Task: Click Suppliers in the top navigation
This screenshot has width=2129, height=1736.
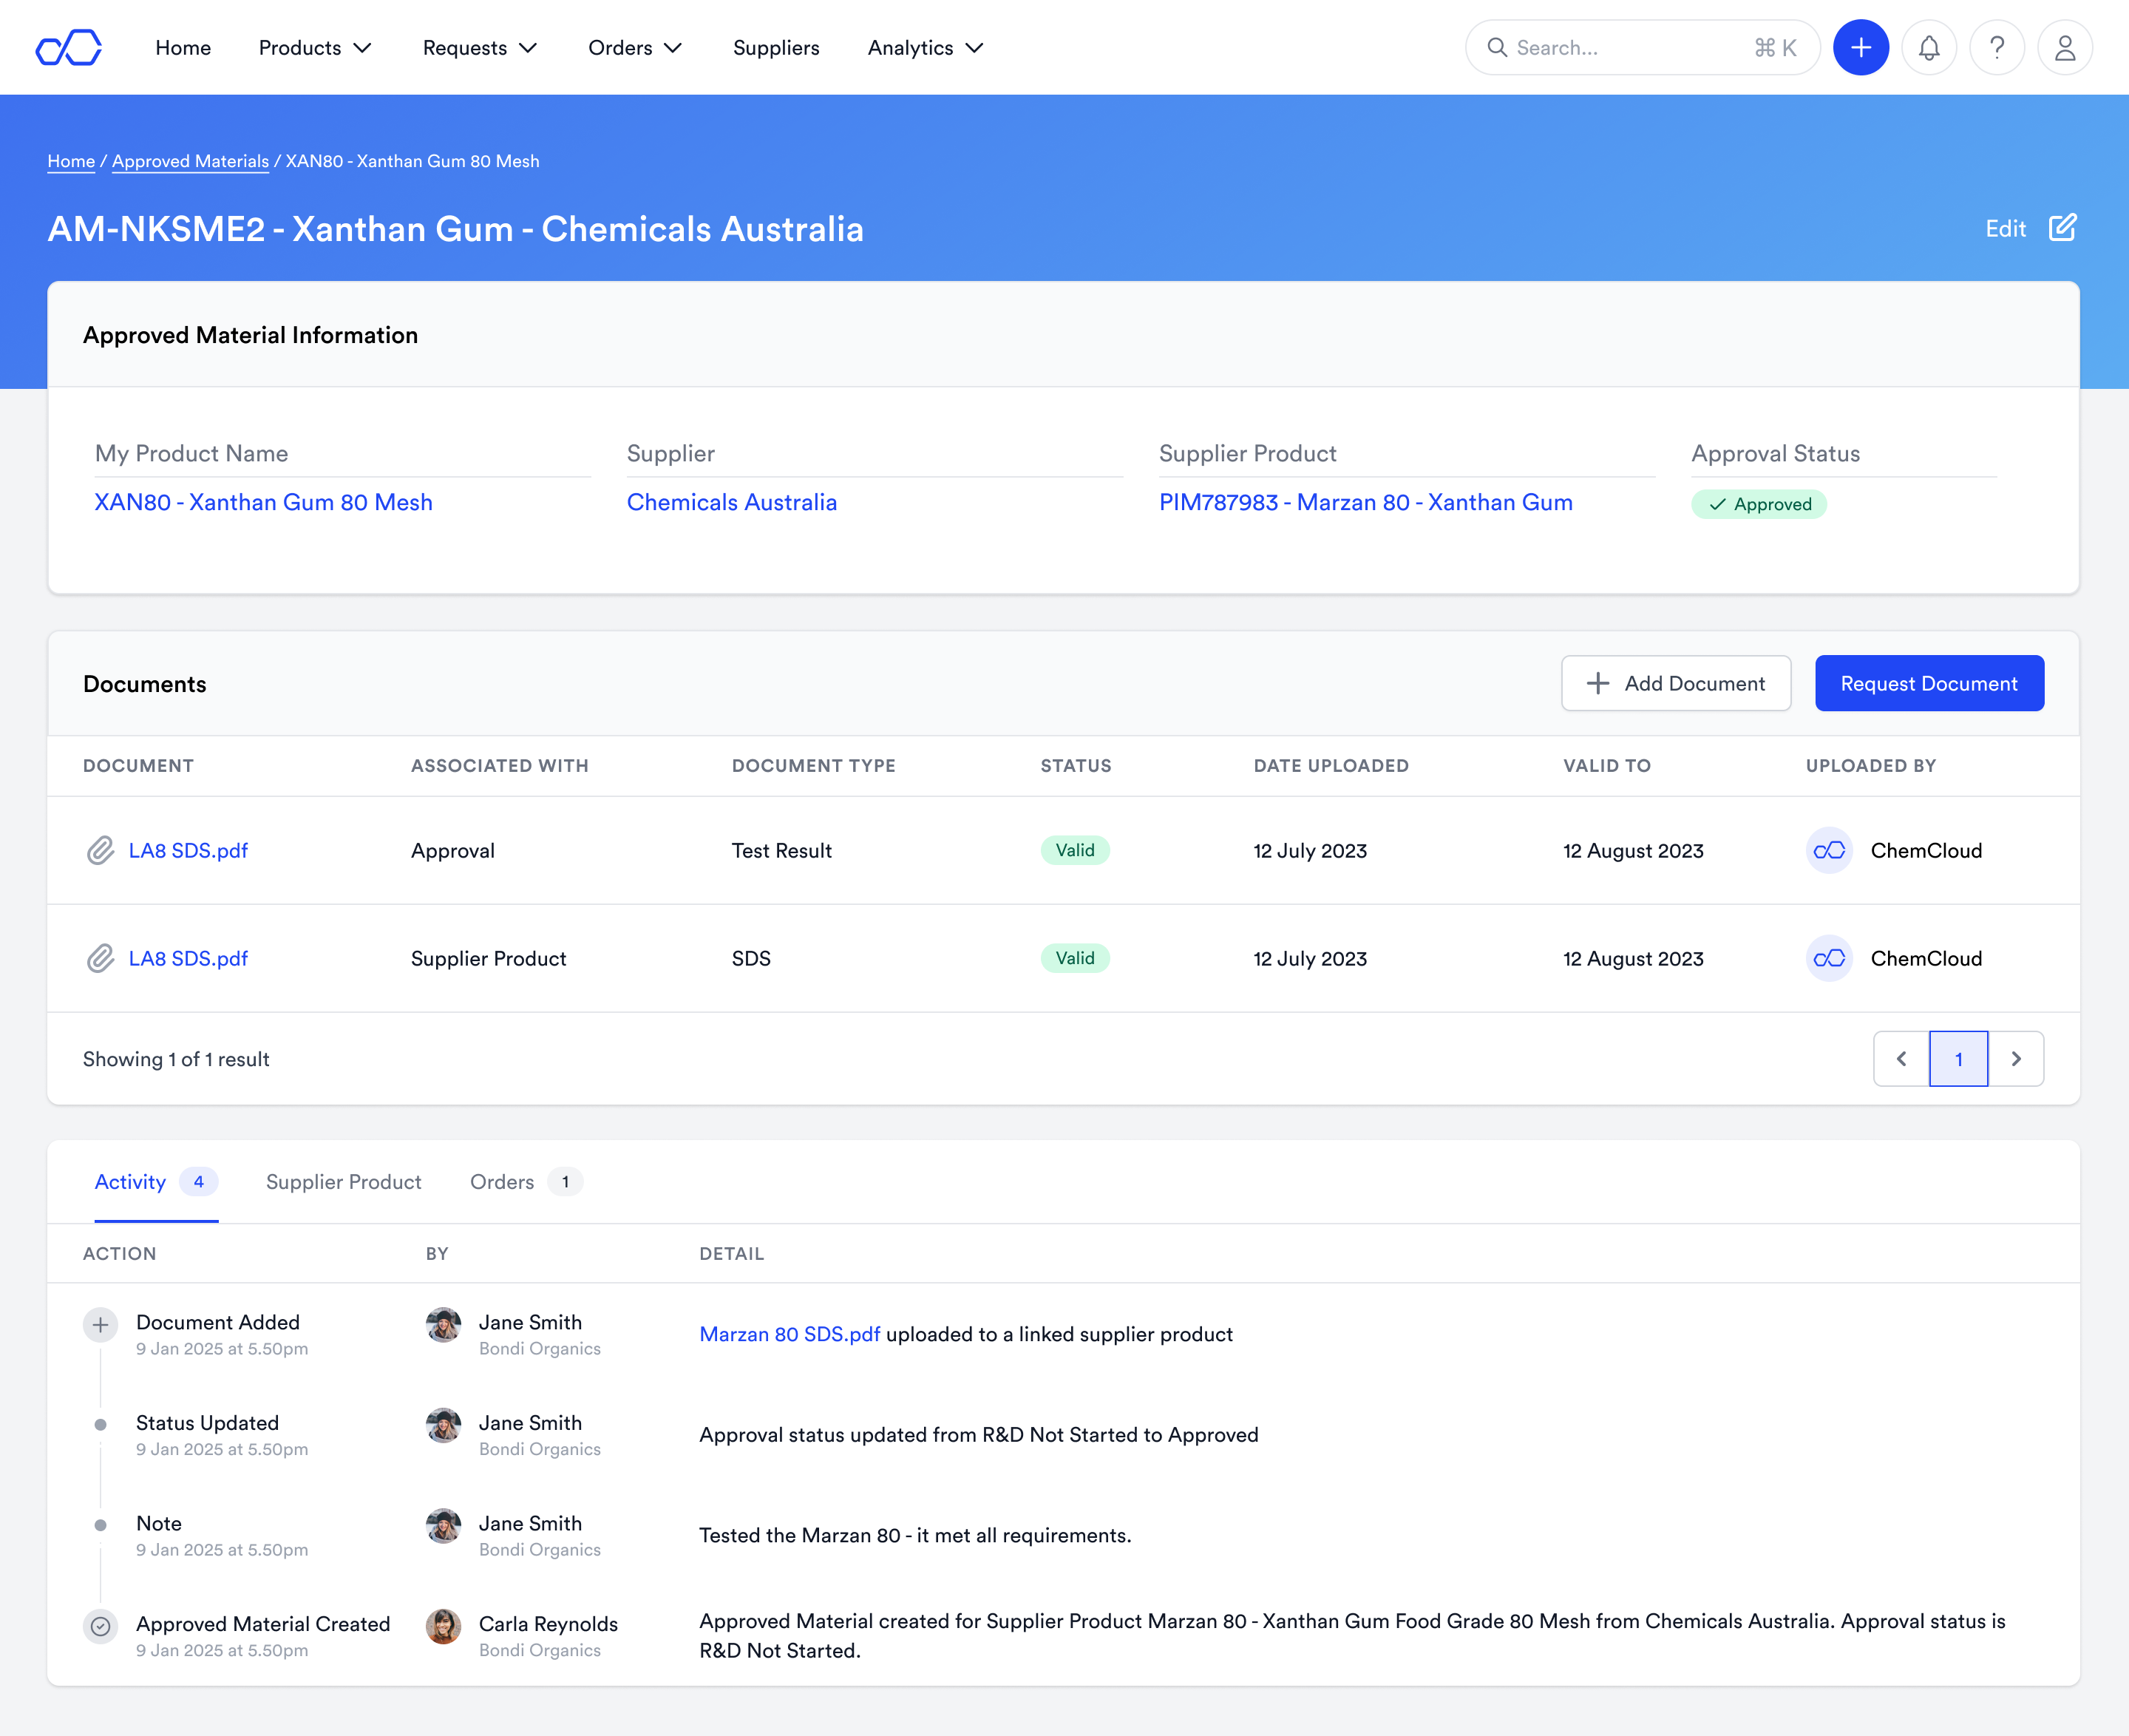Action: pos(776,47)
